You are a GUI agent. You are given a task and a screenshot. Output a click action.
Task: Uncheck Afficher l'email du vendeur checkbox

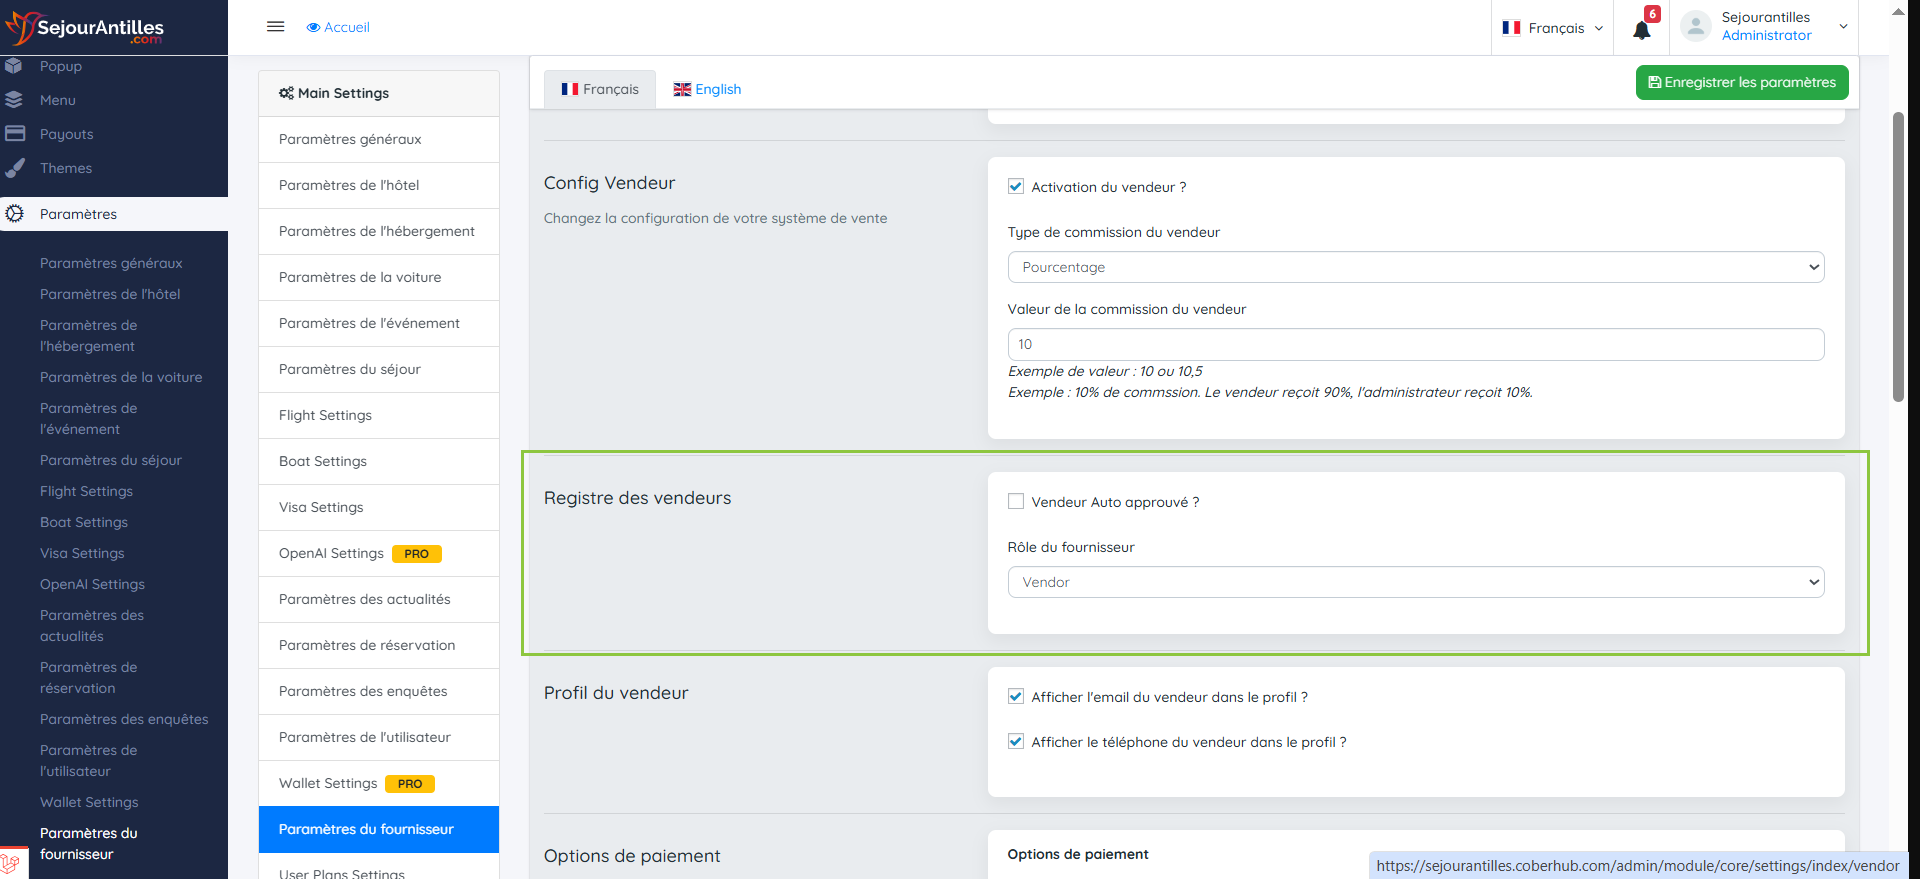pos(1016,697)
